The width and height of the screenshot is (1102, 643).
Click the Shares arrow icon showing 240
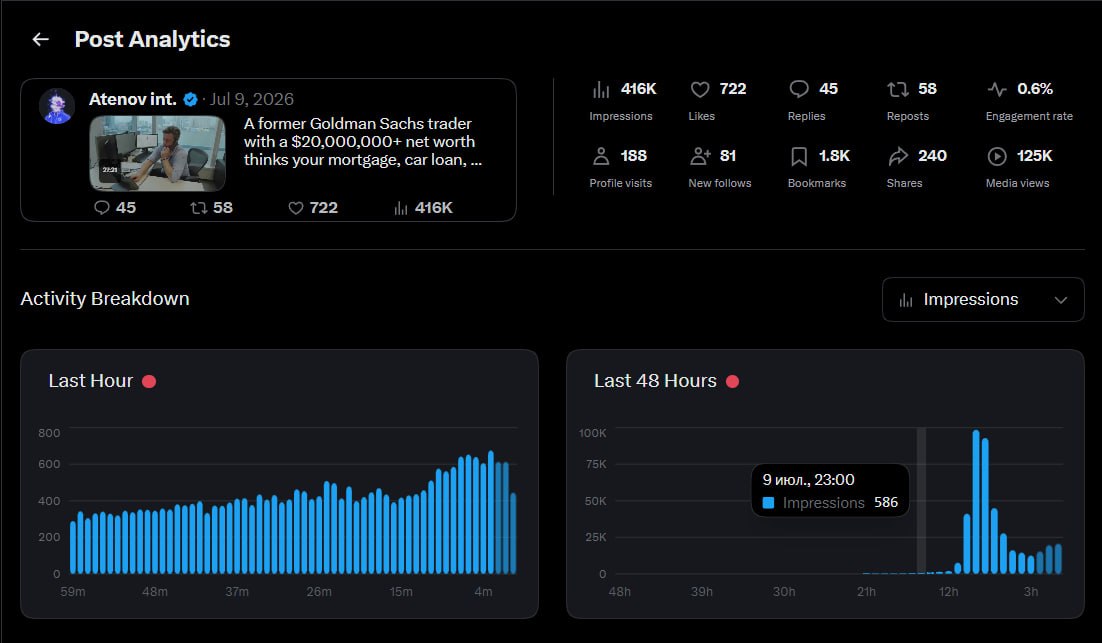[898, 156]
